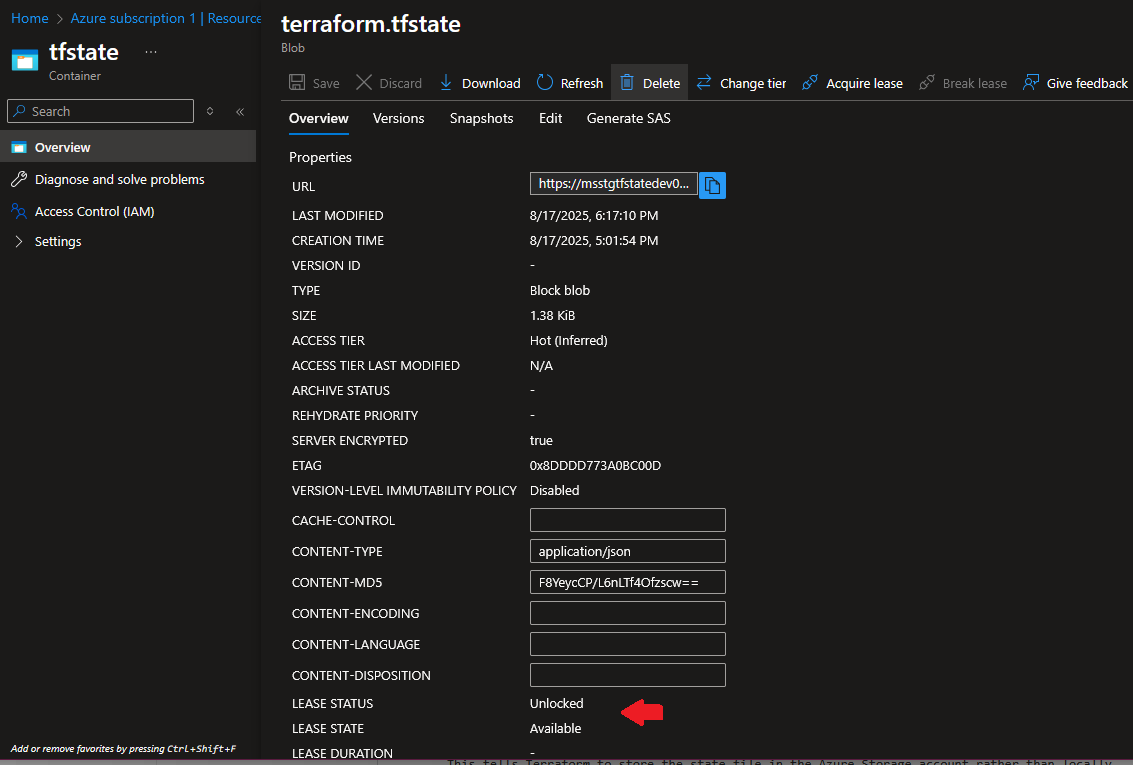Click the '1.38 KiB' size value
The height and width of the screenshot is (765, 1133).
click(x=552, y=316)
